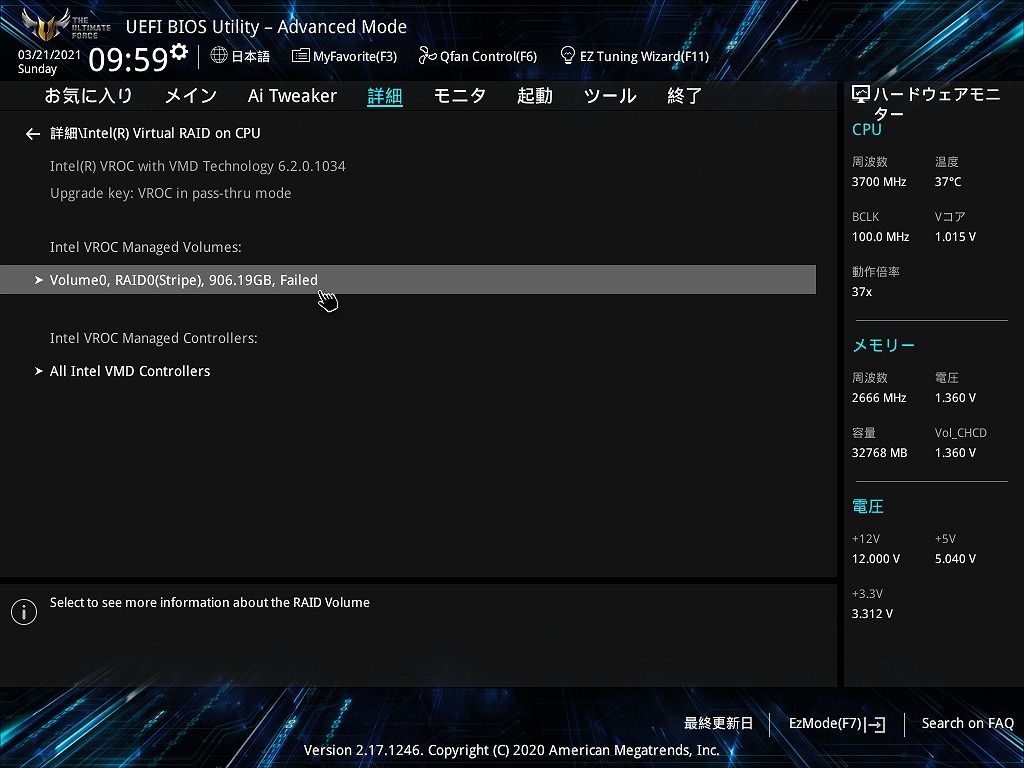Click the help text about RAID Volume

(x=210, y=603)
